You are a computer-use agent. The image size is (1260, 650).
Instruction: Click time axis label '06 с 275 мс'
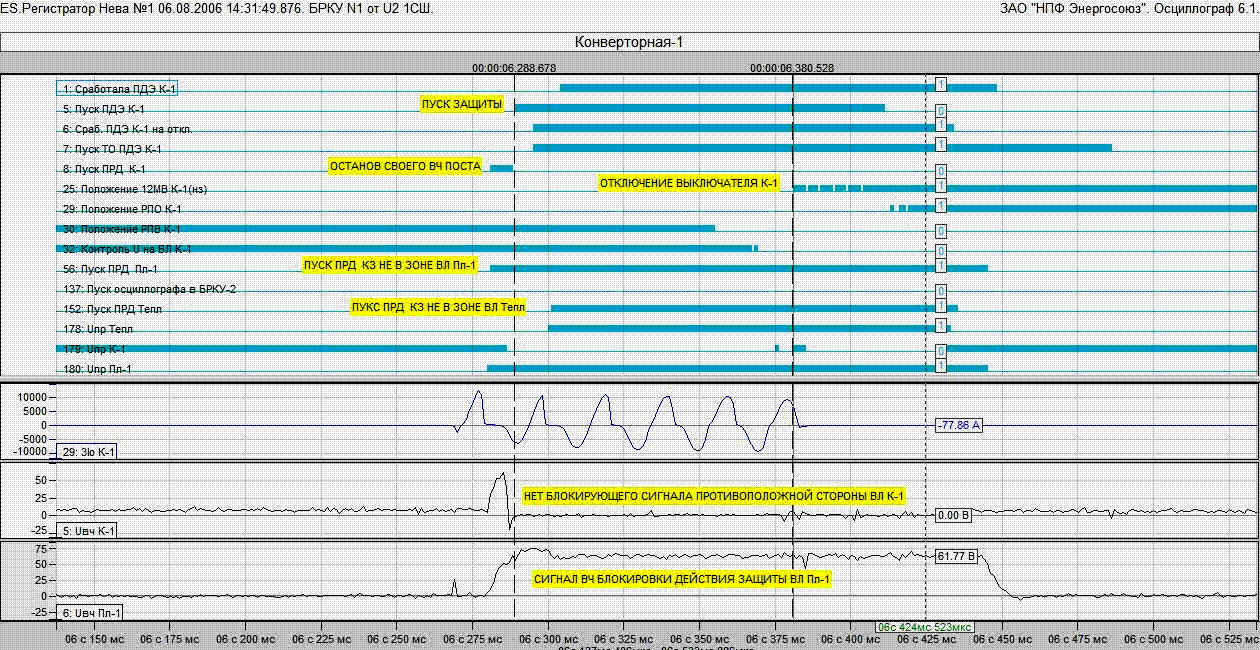[472, 637]
